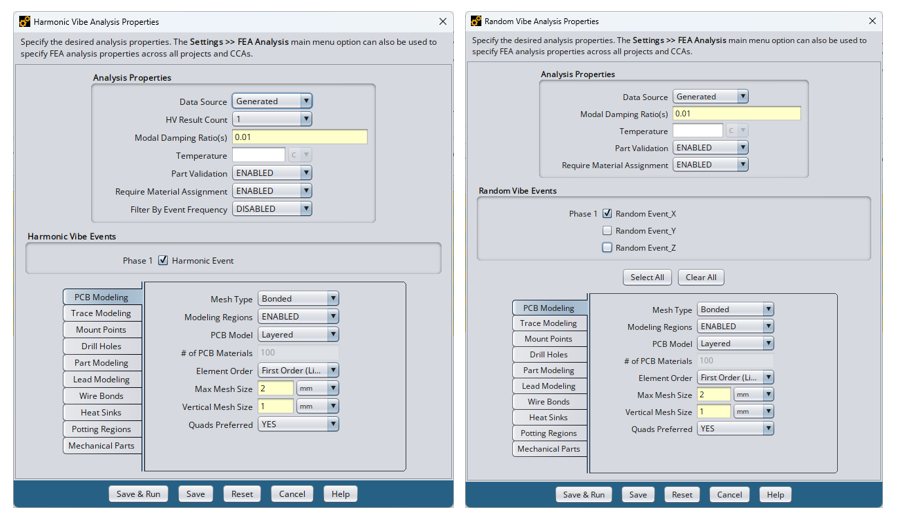Click Clear All button
Image resolution: width=897 pixels, height=522 pixels.
pos(700,278)
